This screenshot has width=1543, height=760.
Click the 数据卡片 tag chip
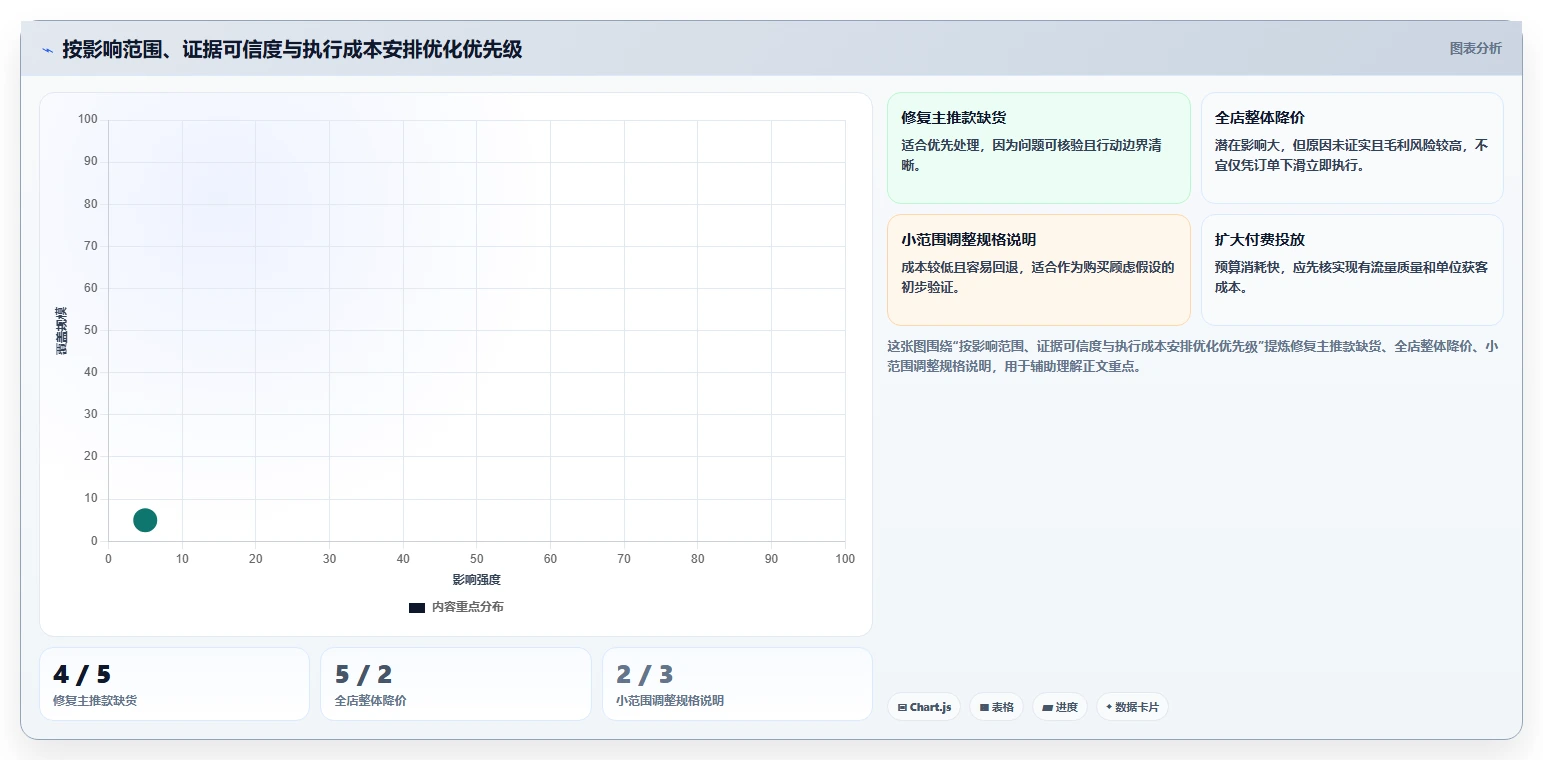click(x=1132, y=707)
